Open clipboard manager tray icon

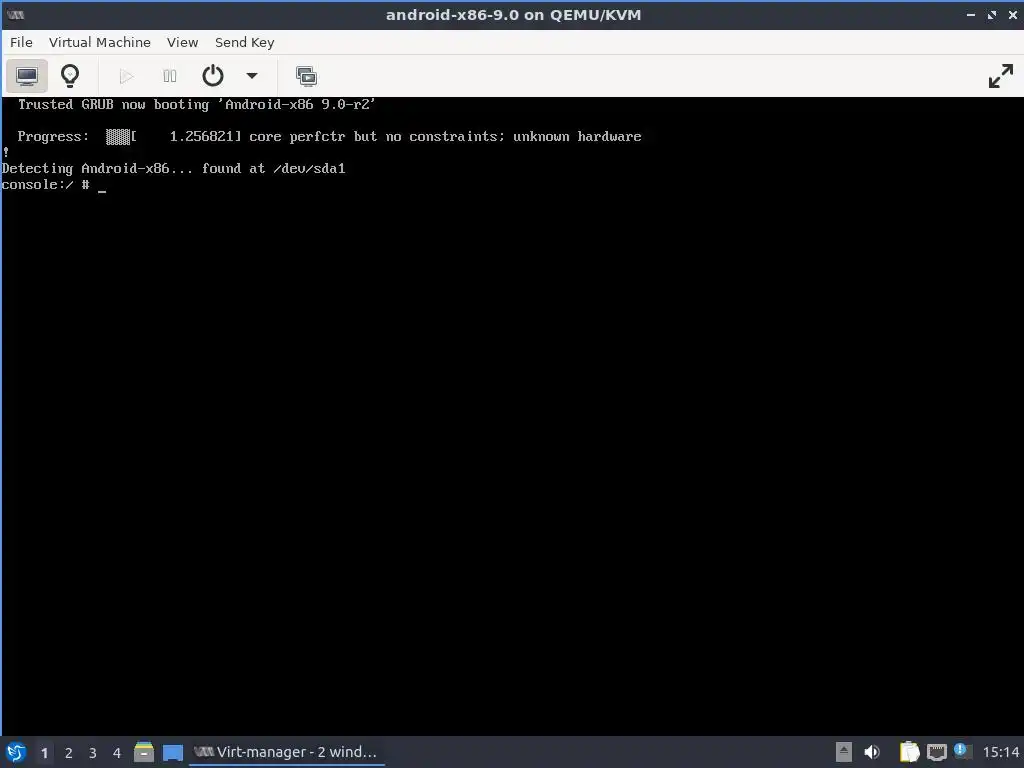[909, 752]
